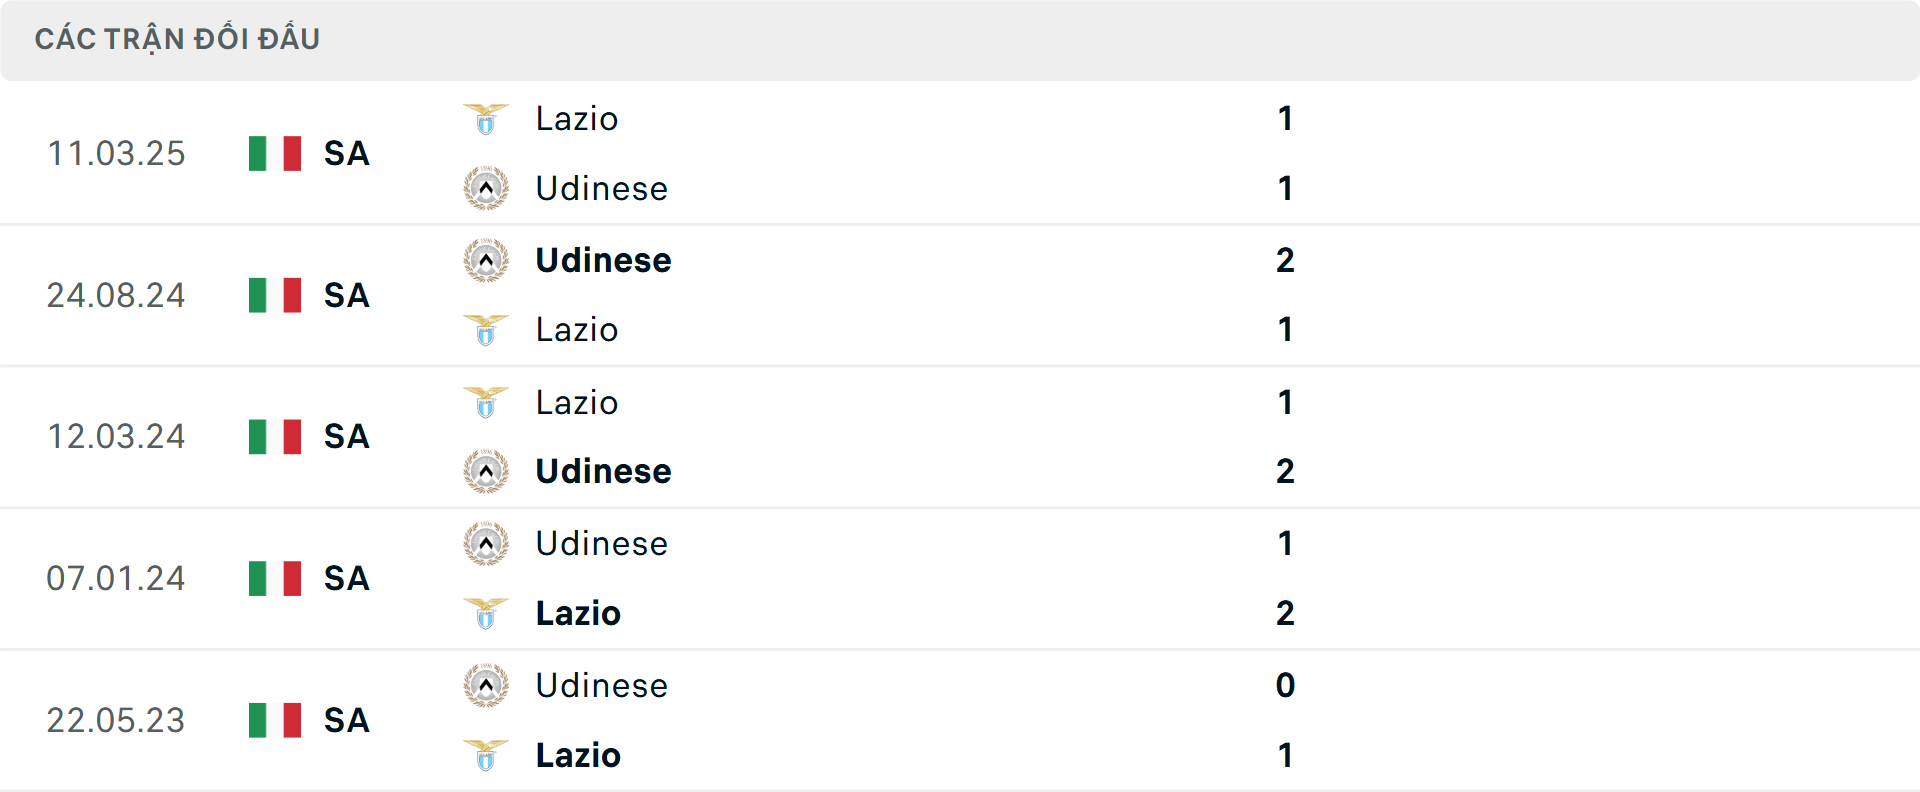Select the Italy flag in the 24.08.24 row
The width and height of the screenshot is (1920, 792).
click(x=273, y=295)
